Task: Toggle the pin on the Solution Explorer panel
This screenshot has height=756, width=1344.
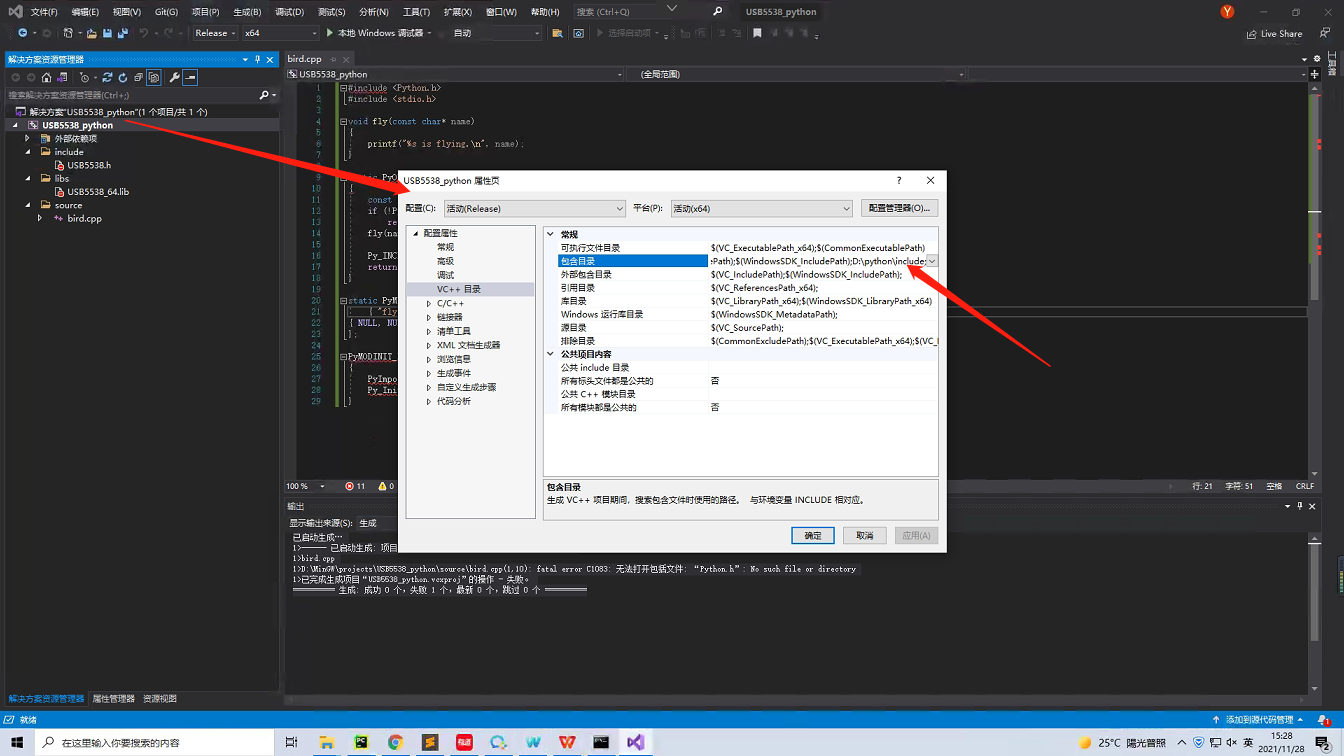Action: click(x=257, y=59)
